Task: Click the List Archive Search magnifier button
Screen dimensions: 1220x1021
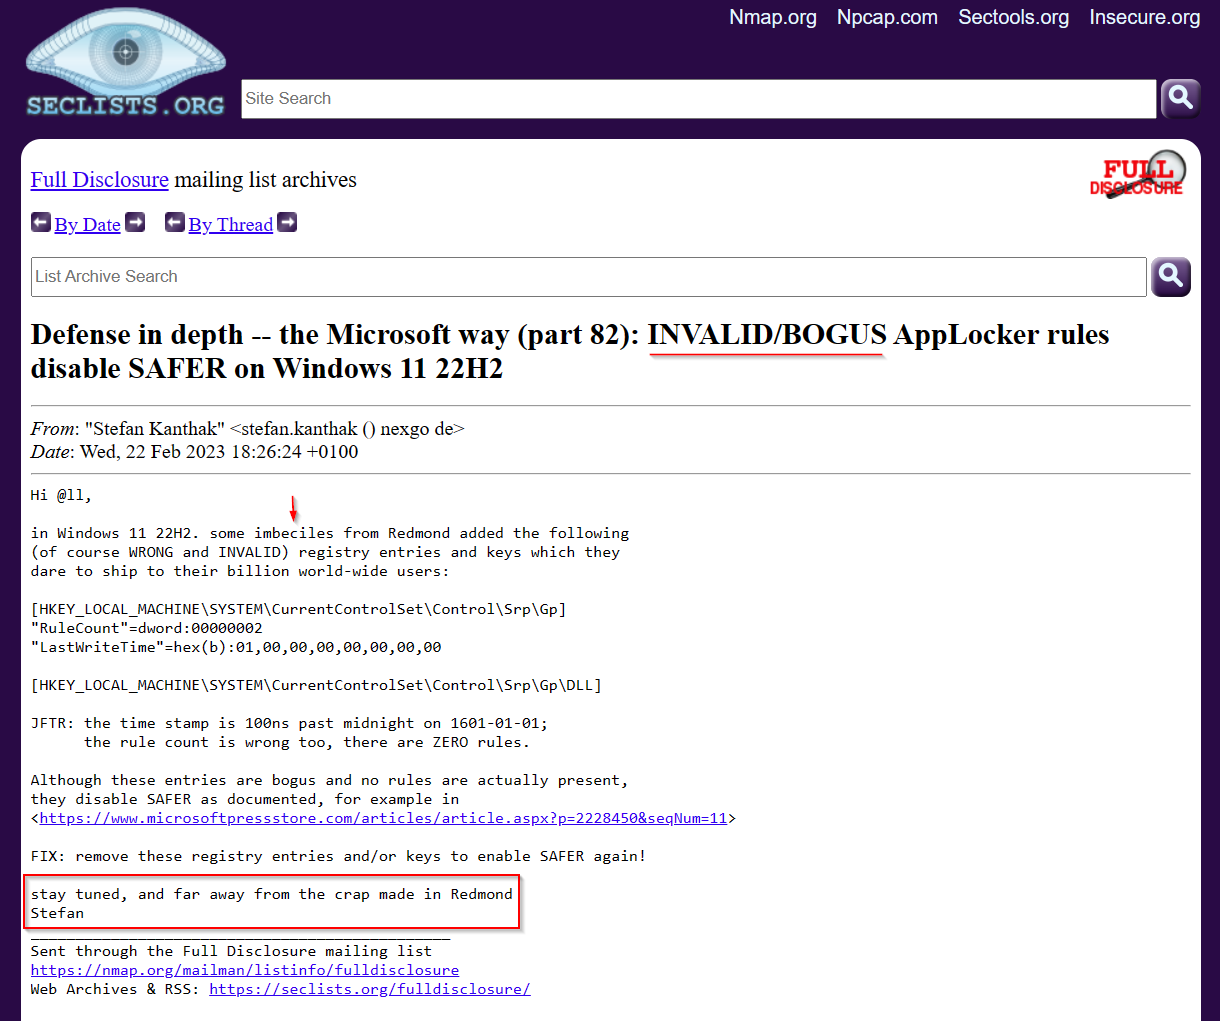Action: (x=1170, y=276)
